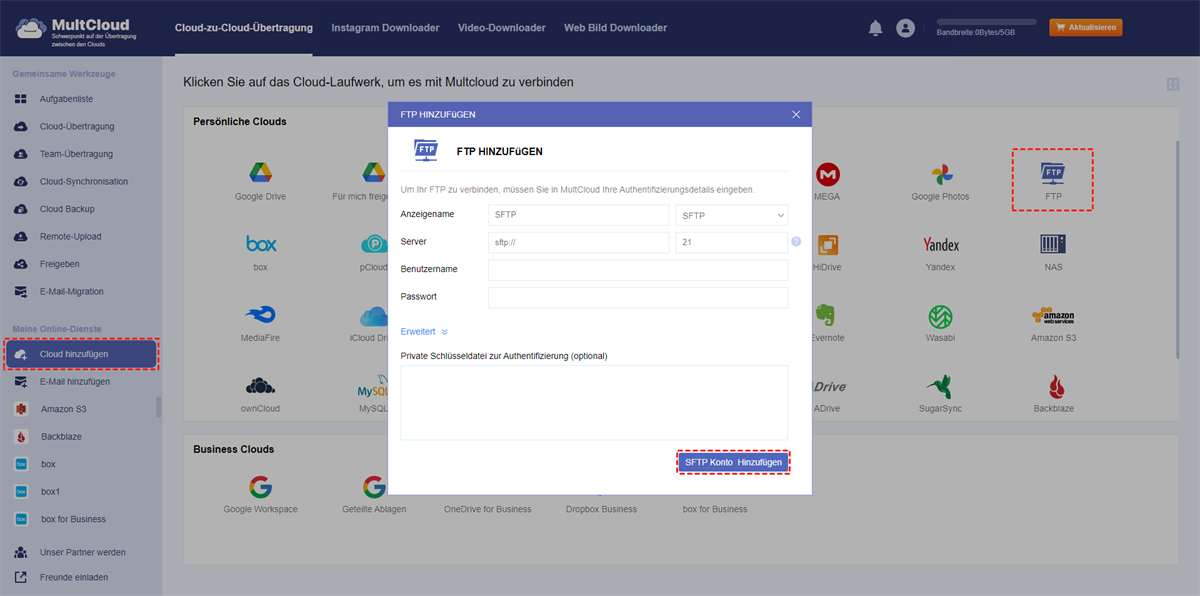Click the notification bell icon

(x=875, y=28)
